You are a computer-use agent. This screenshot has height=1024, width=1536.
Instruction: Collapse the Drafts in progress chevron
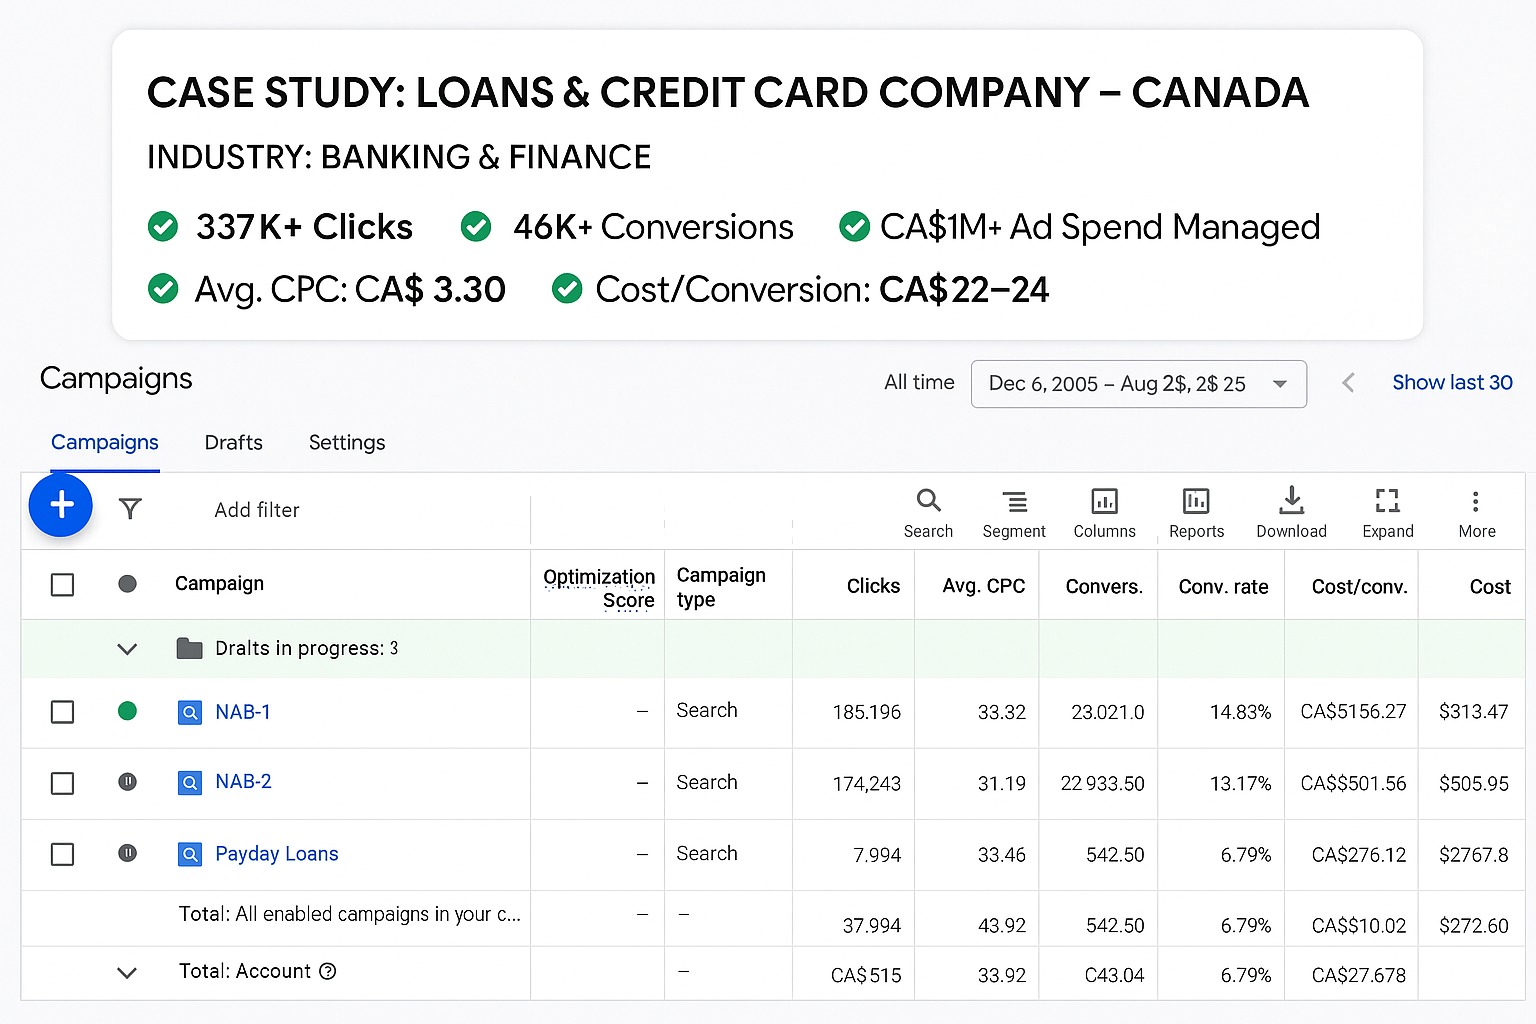point(127,649)
